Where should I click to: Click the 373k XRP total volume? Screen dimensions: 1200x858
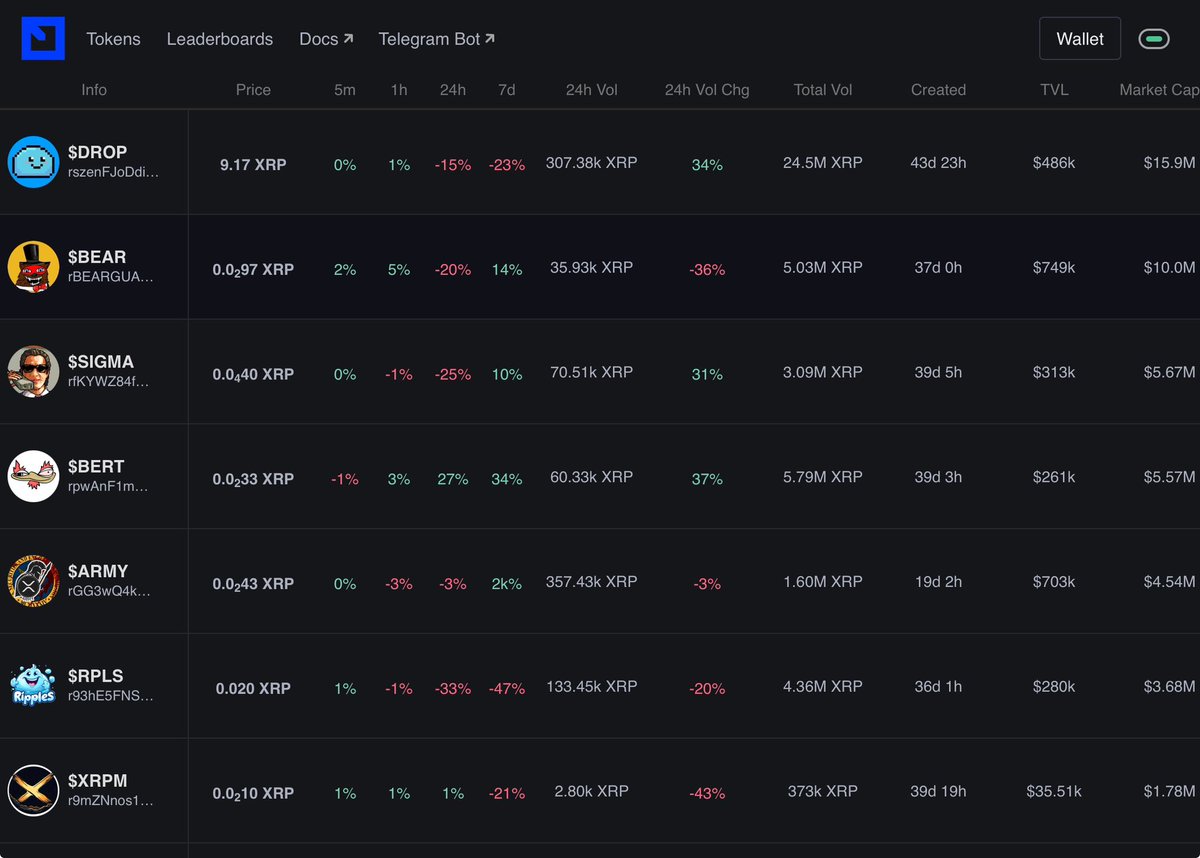click(823, 791)
